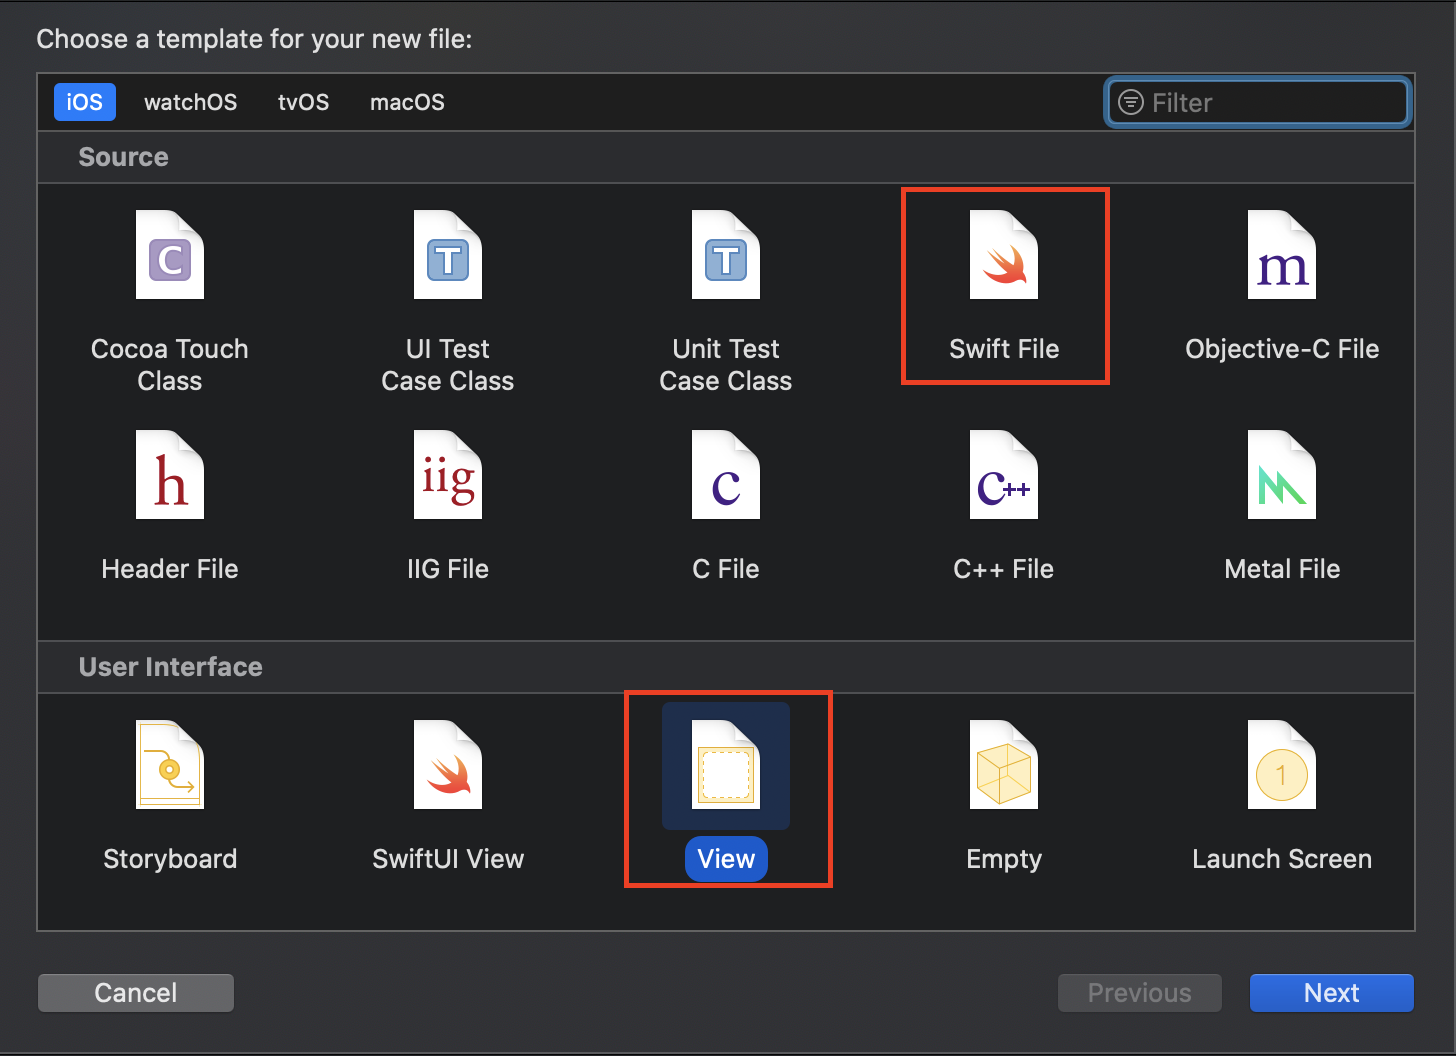1456x1056 pixels.
Task: Click the "SwiftUI View" label text
Action: pyautogui.click(x=448, y=859)
